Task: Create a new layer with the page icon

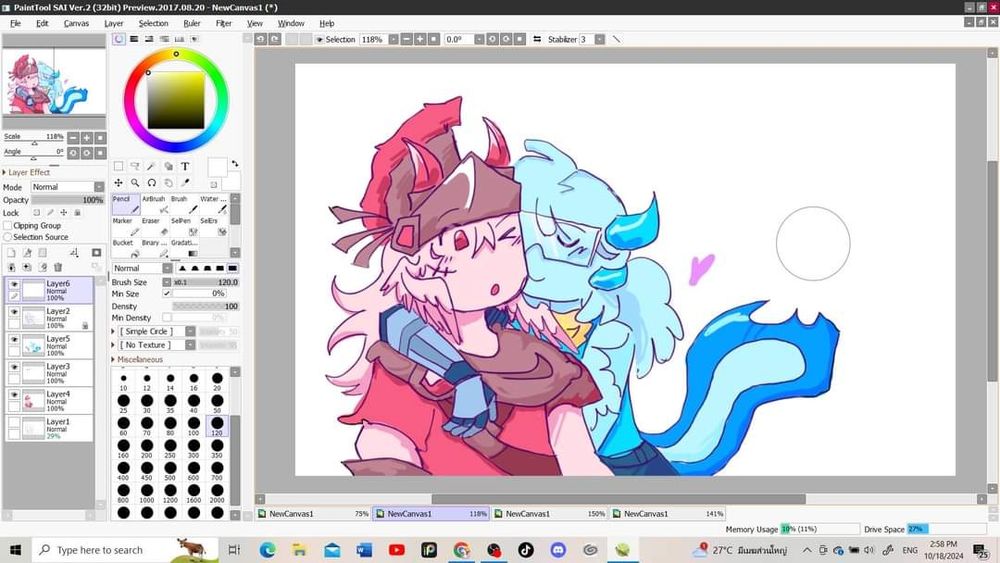Action: [x=11, y=253]
